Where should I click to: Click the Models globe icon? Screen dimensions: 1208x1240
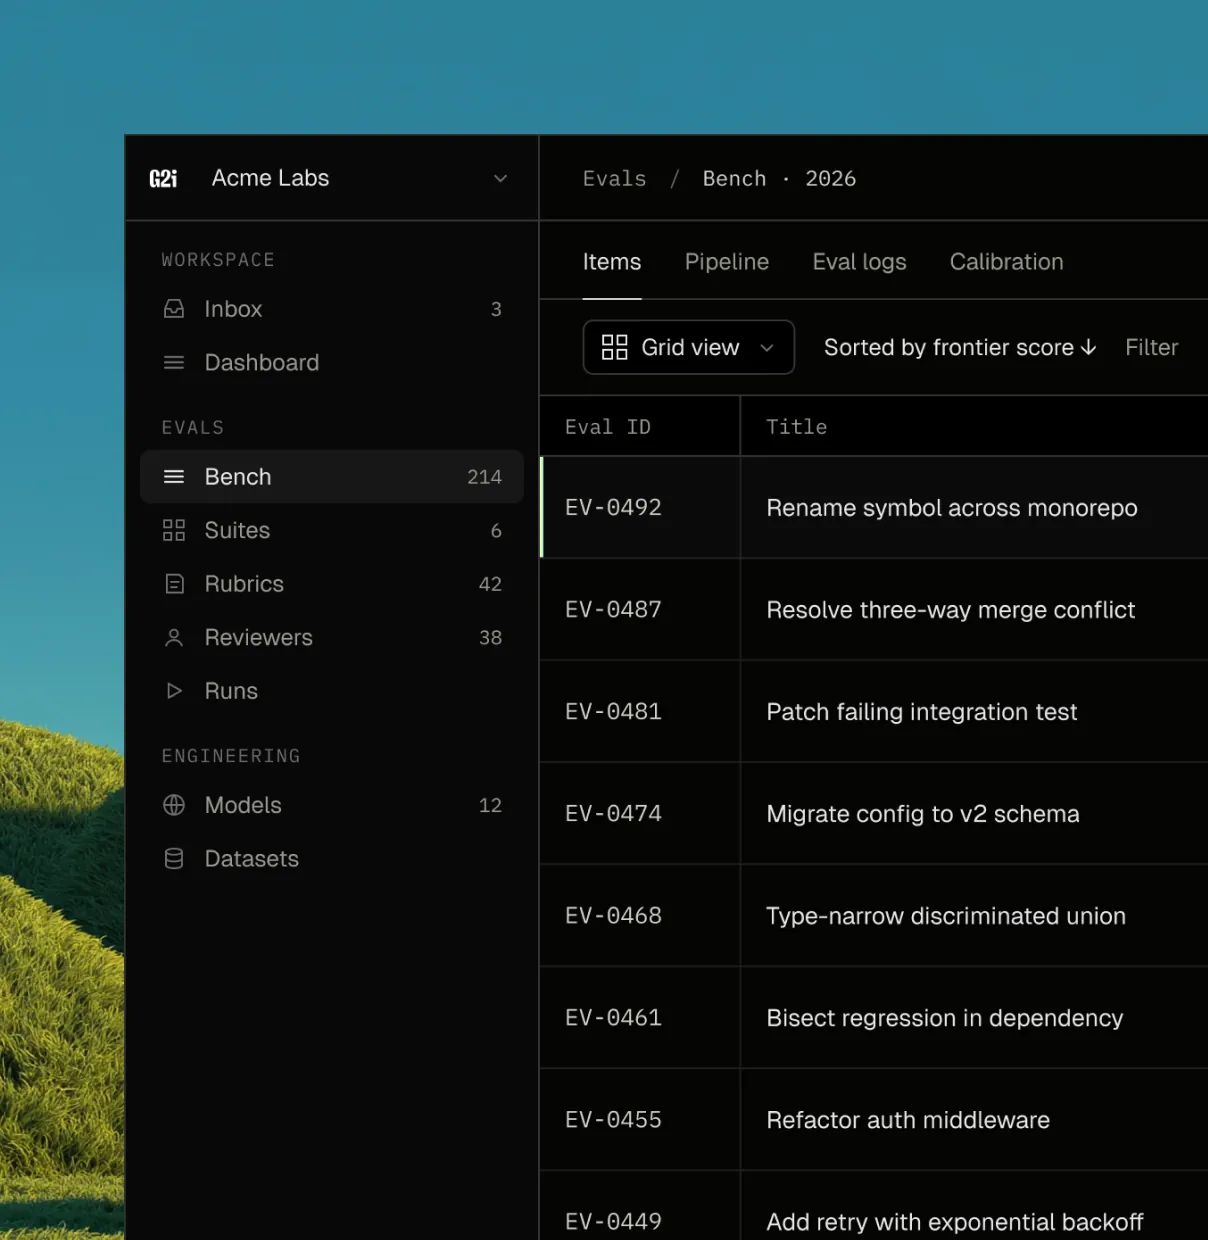174,805
